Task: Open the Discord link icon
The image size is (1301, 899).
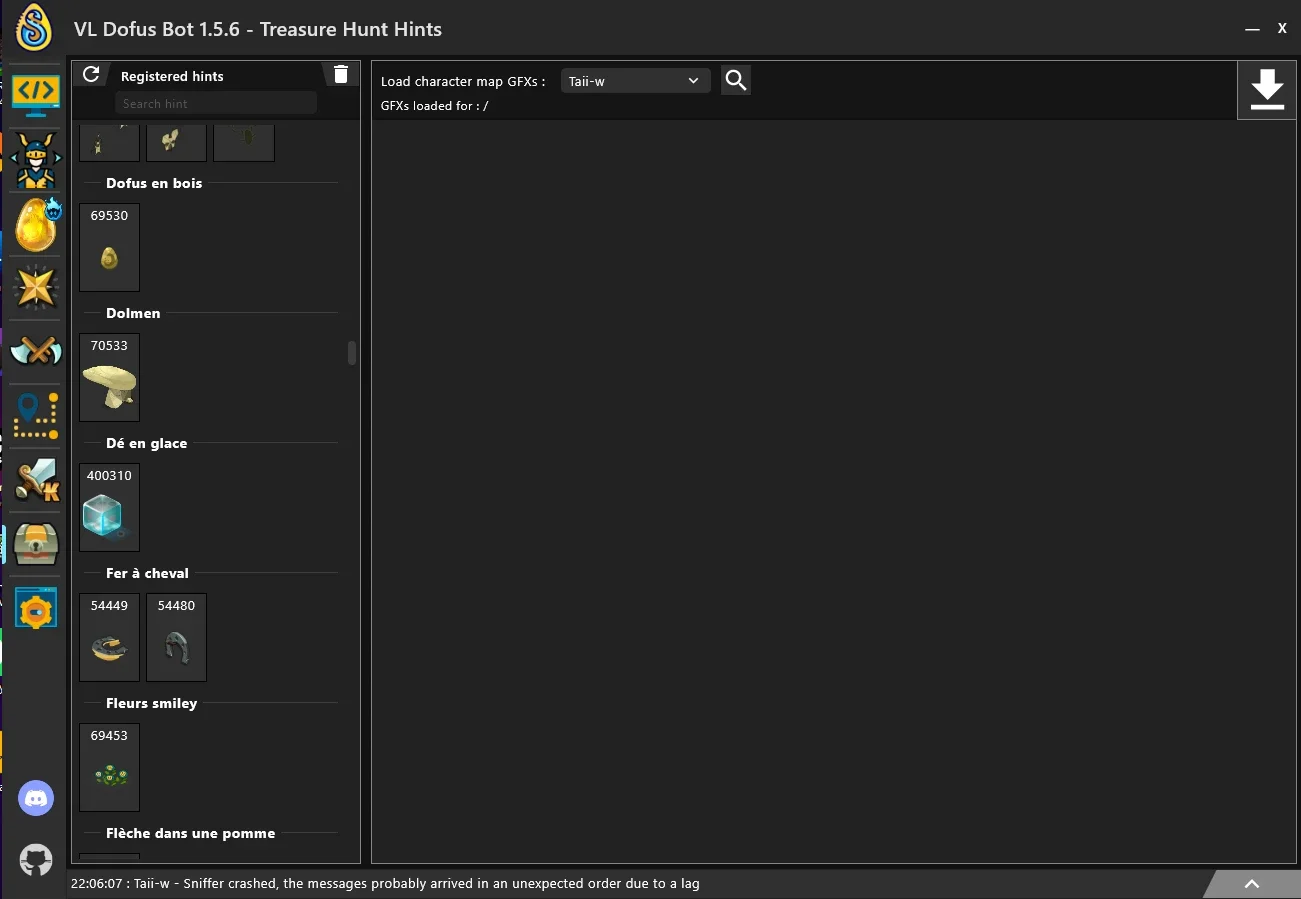Action: point(36,798)
